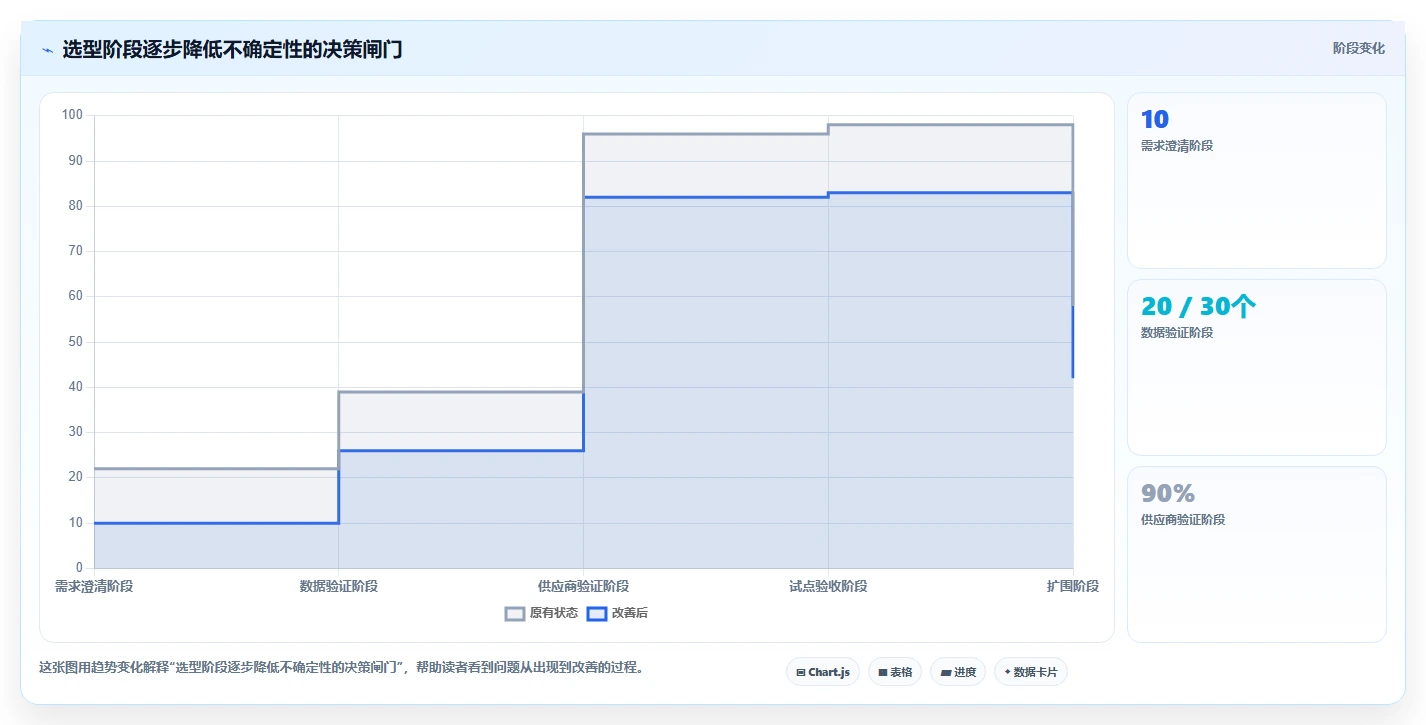Toggle the 原有状态 legend series
Viewport: 1426px width, 725px height.
click(542, 613)
